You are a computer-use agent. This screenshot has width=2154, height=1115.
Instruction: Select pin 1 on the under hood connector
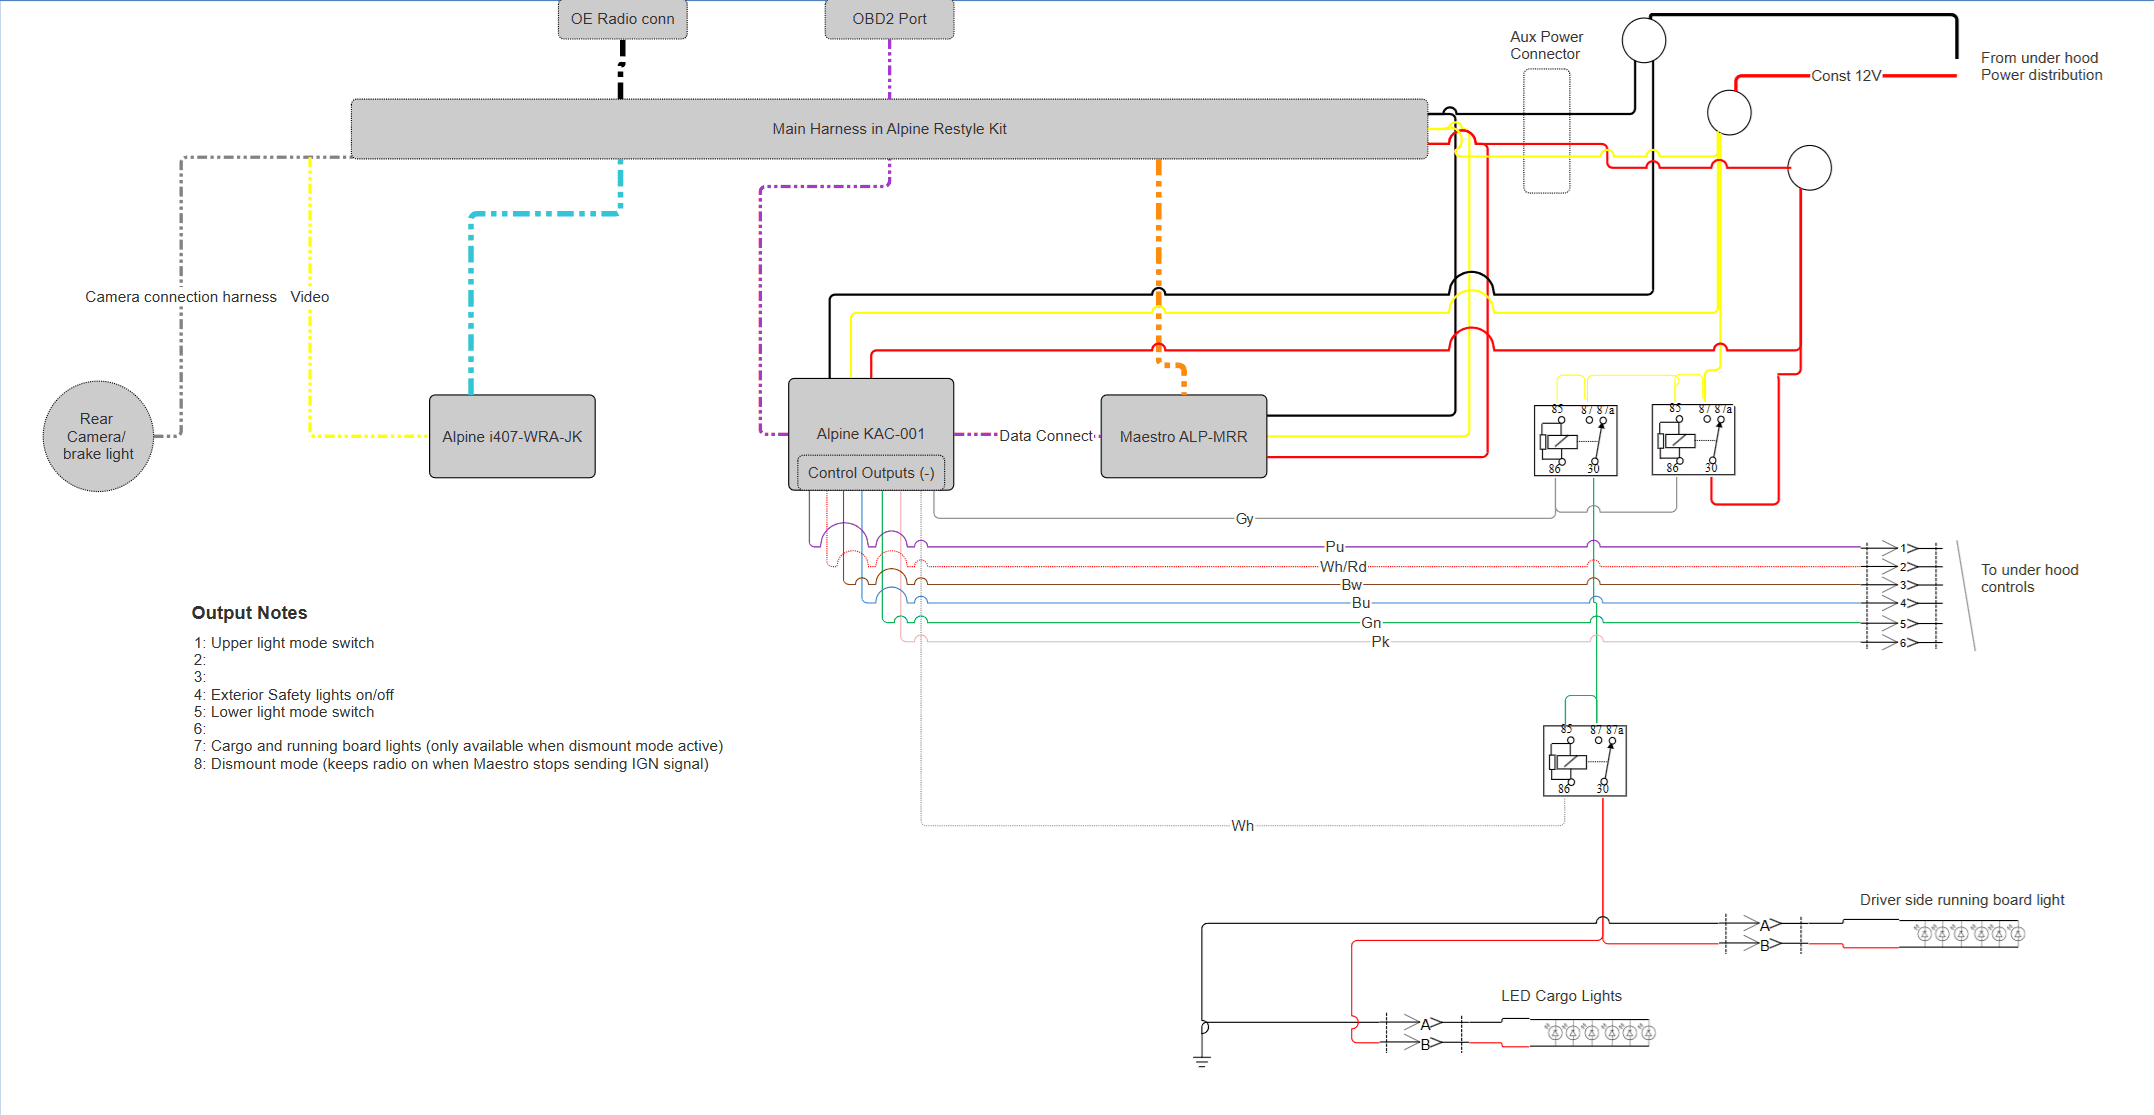[1903, 548]
